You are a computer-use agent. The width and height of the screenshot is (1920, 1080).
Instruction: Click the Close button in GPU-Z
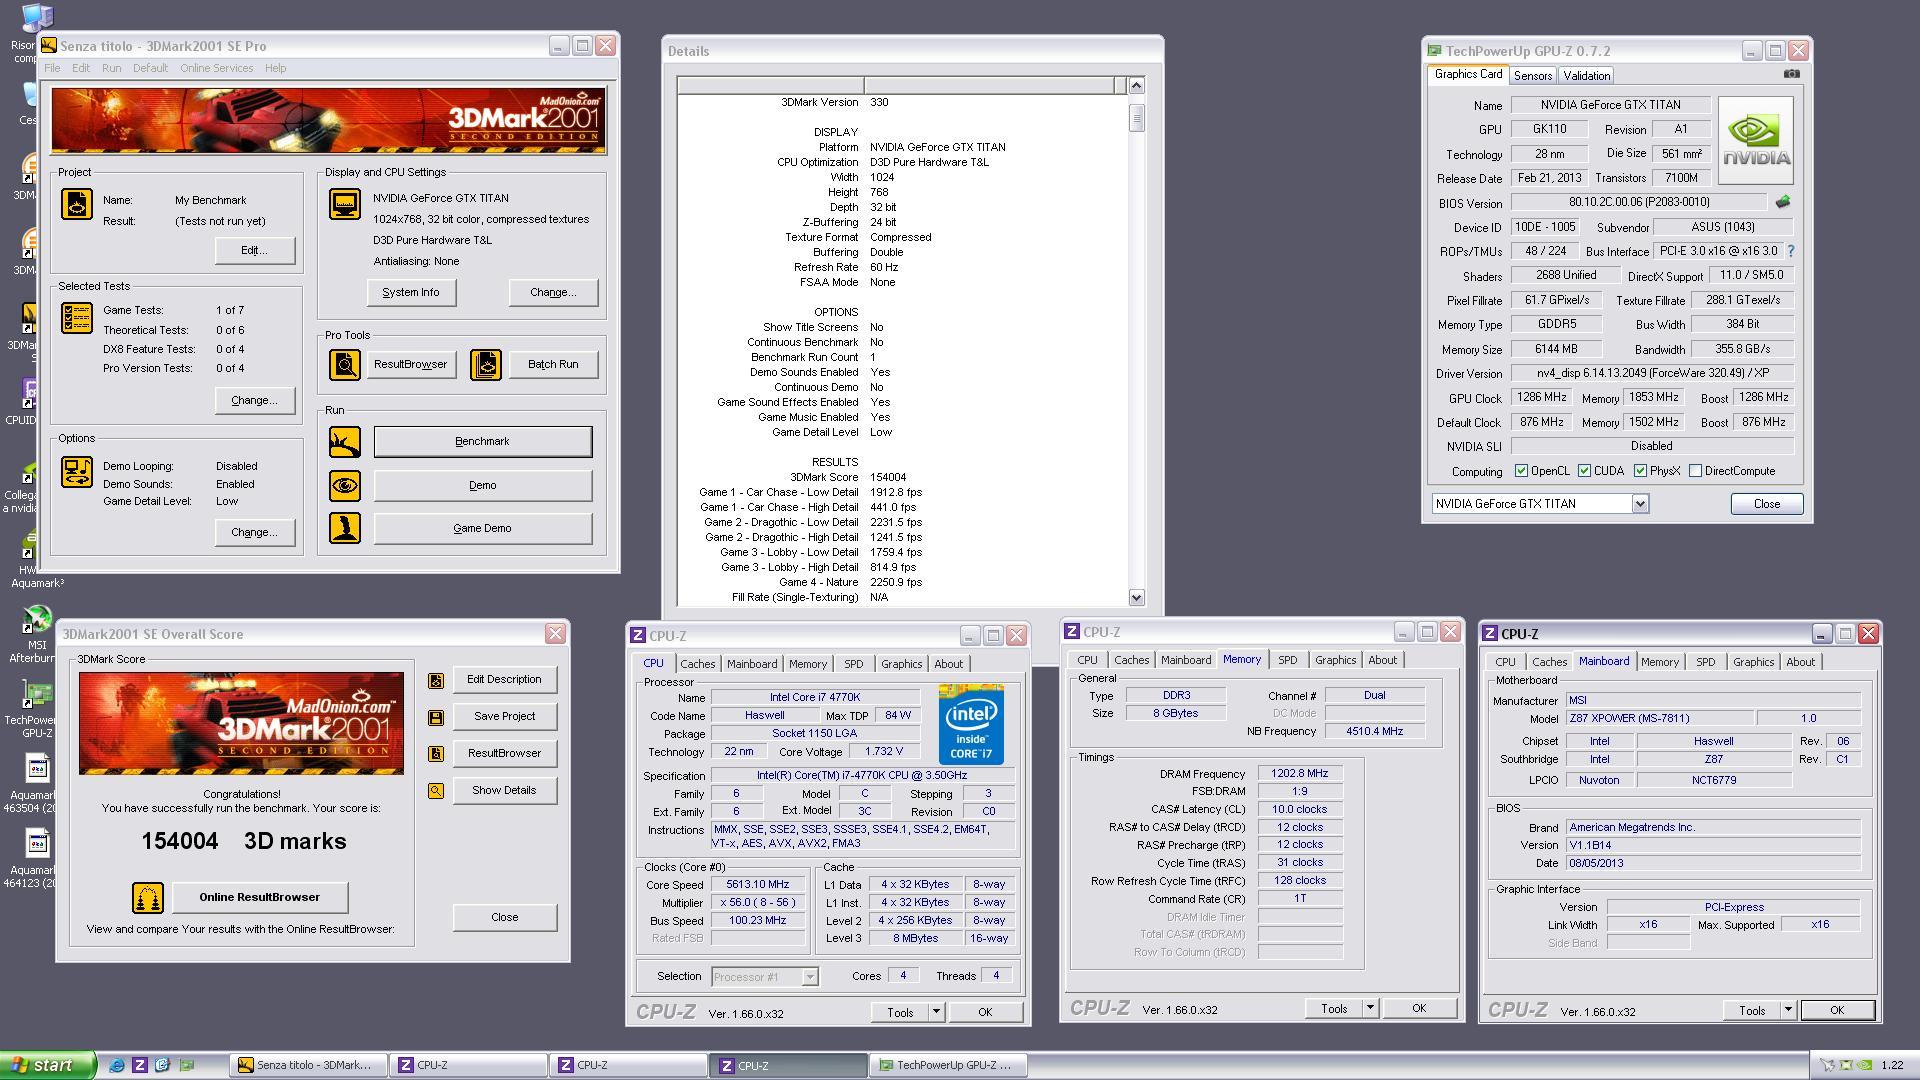click(x=1767, y=504)
